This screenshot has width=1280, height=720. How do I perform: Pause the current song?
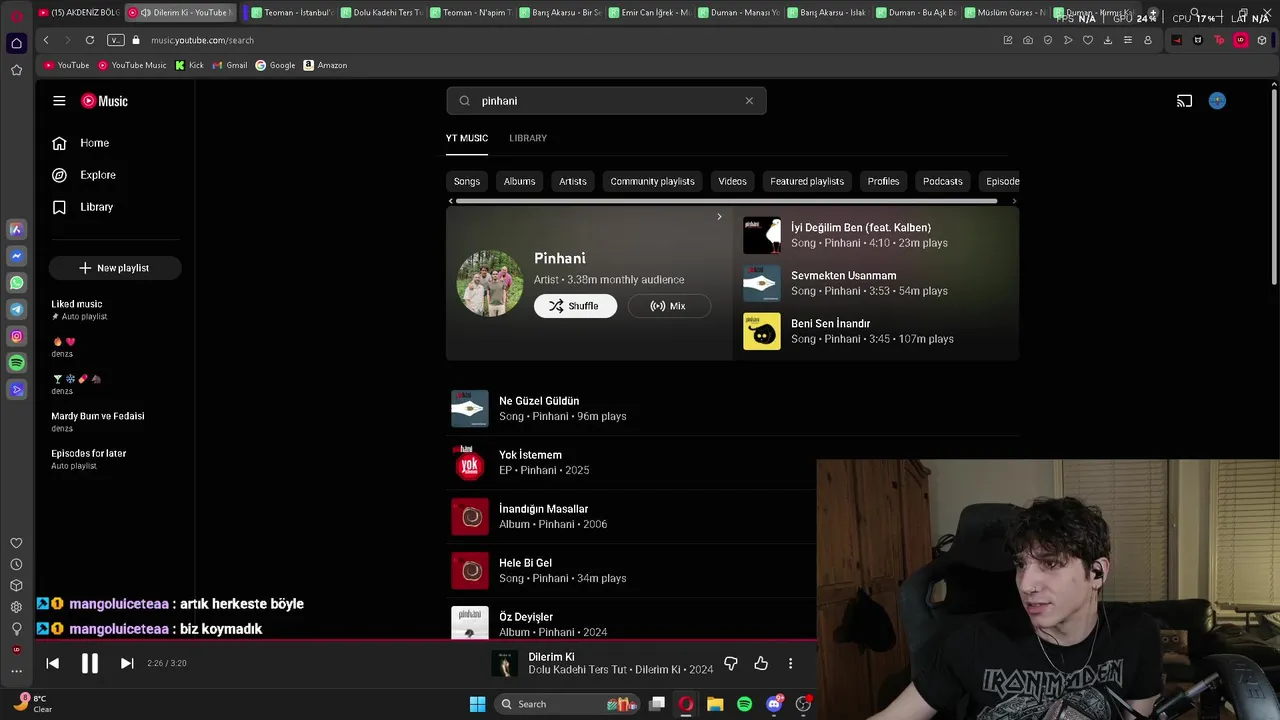tap(90, 663)
